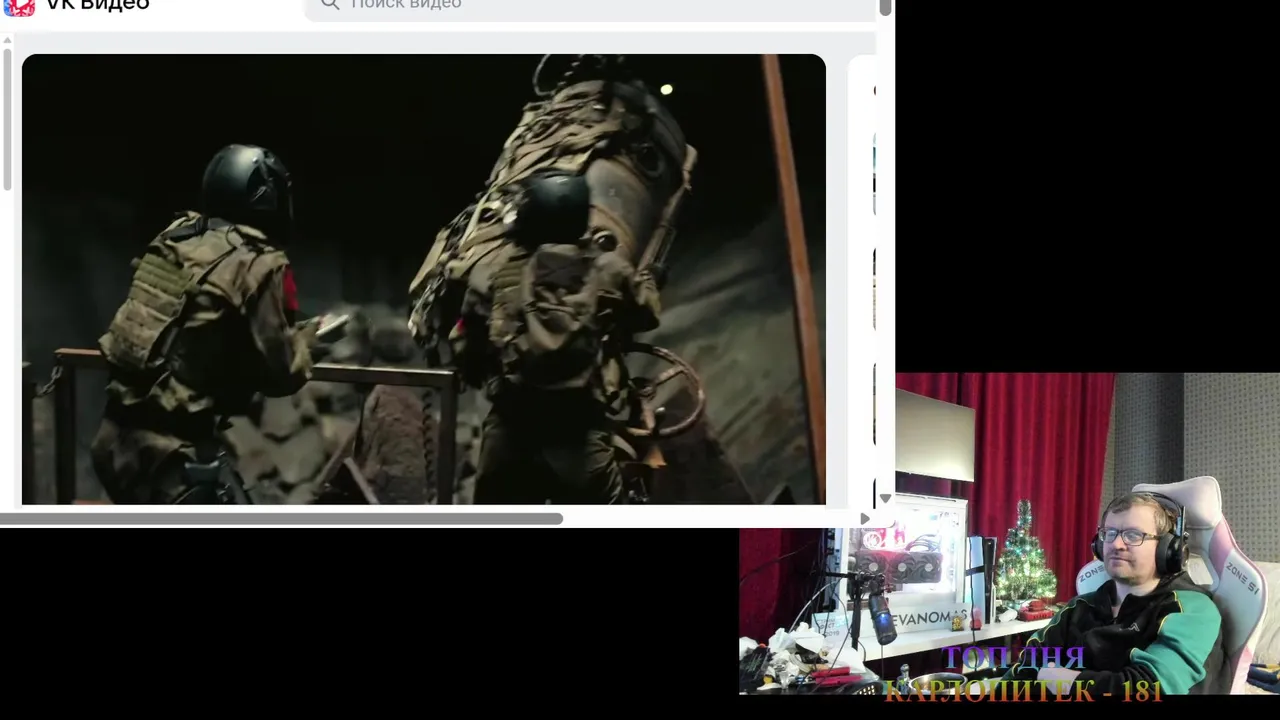This screenshot has height=720, width=1280.
Task: Click the search magnifier icon
Action: pyautogui.click(x=330, y=5)
